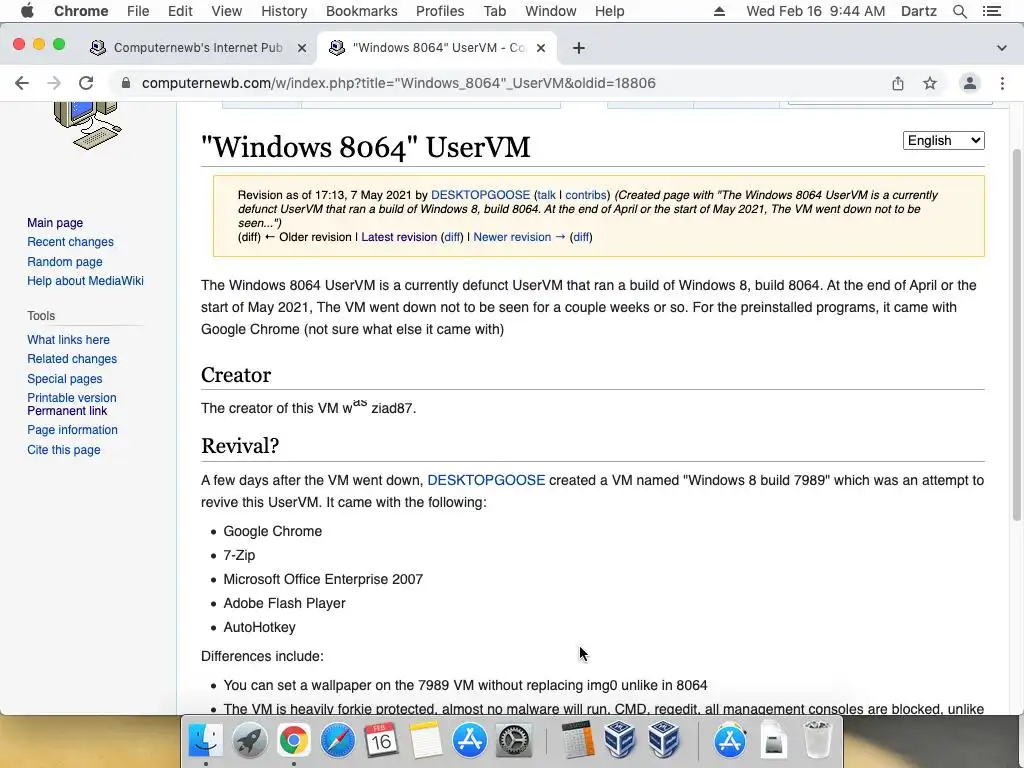This screenshot has height=768, width=1024.
Task: Open the Apple menu
Action: coord(27,11)
